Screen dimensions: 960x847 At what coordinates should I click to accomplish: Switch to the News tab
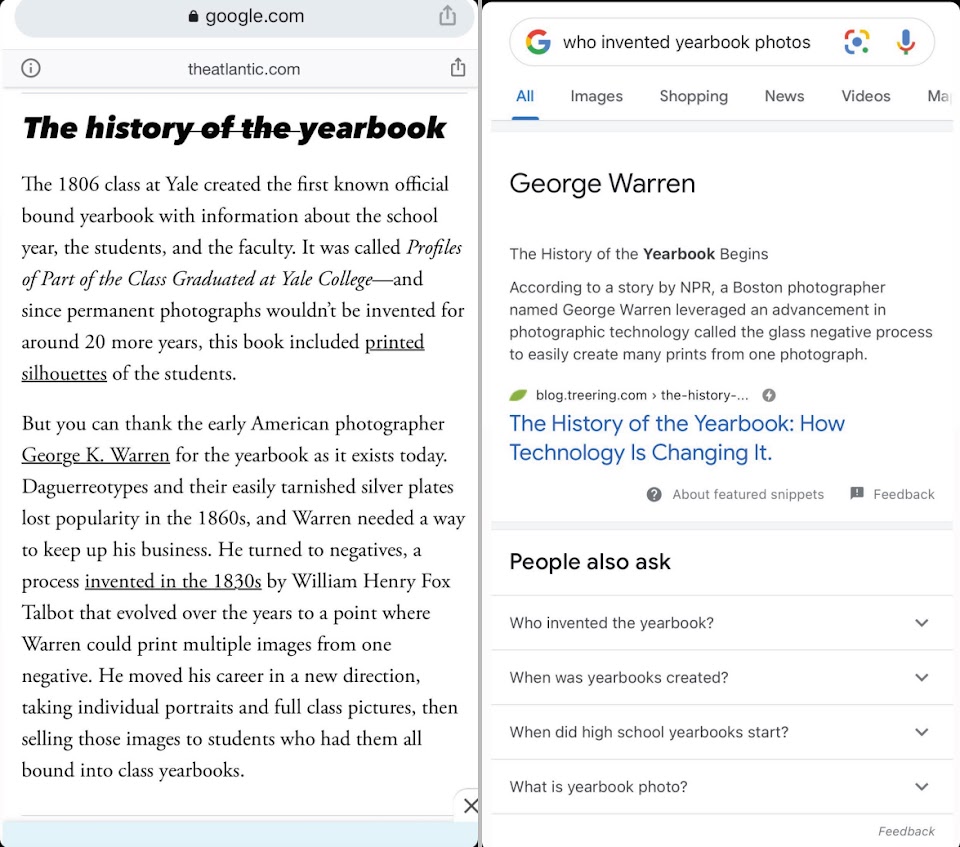784,96
